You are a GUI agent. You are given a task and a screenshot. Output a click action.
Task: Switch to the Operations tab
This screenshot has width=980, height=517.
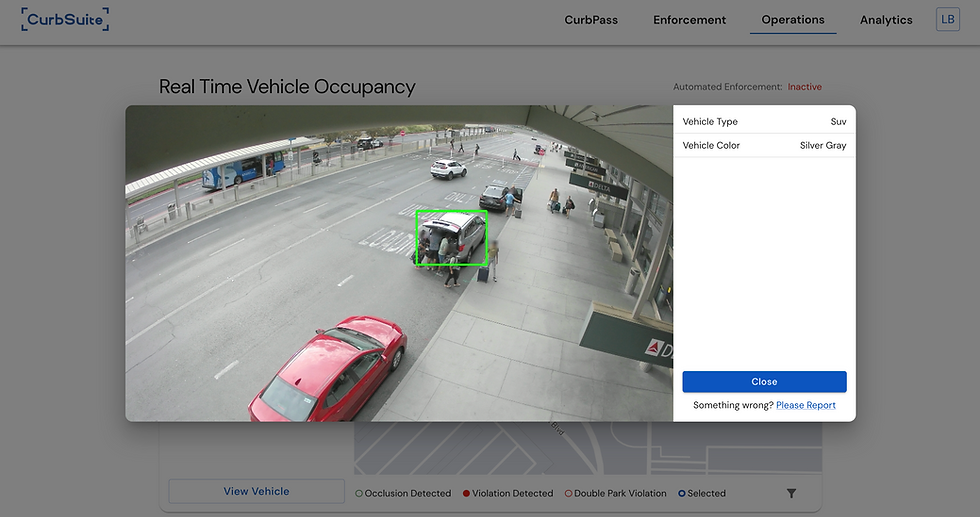click(x=792, y=20)
